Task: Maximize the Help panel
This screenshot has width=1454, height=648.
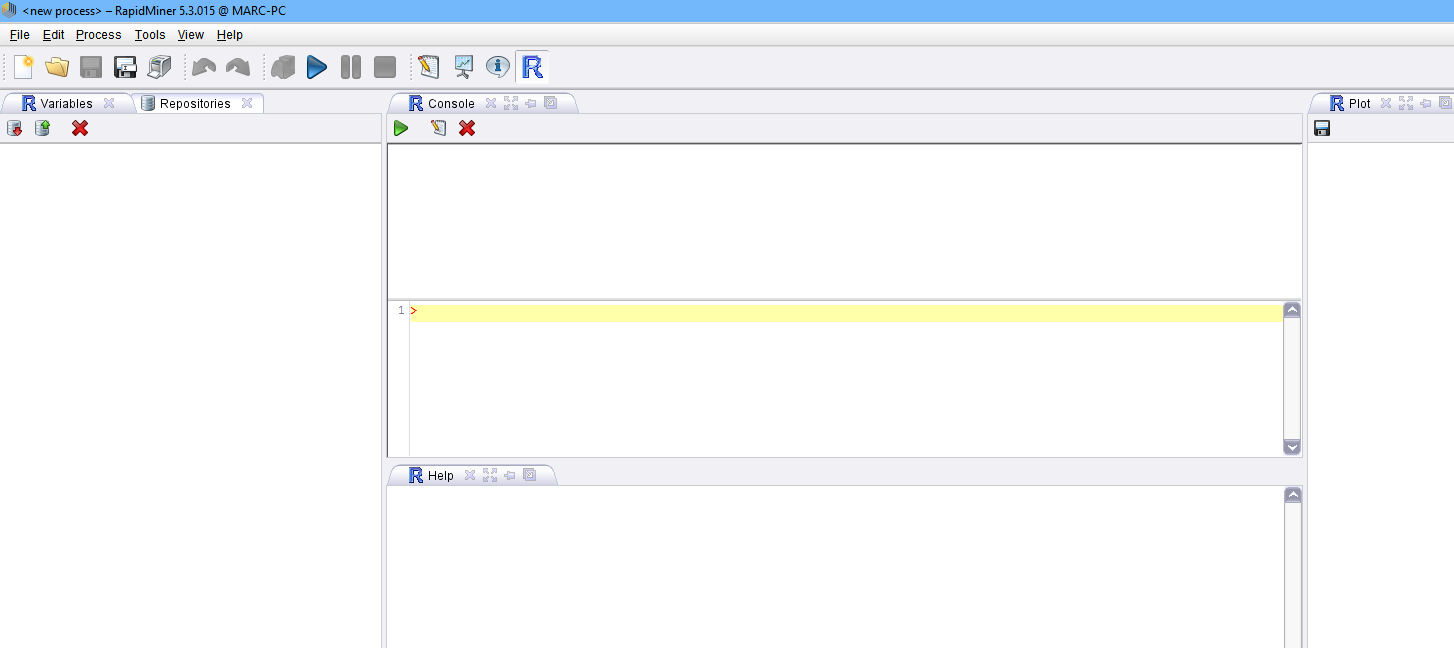Action: [x=490, y=475]
